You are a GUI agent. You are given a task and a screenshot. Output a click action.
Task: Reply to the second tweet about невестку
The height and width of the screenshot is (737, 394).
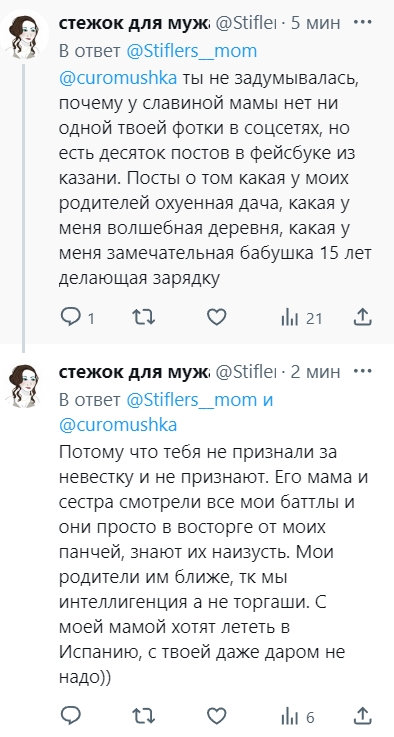(71, 716)
